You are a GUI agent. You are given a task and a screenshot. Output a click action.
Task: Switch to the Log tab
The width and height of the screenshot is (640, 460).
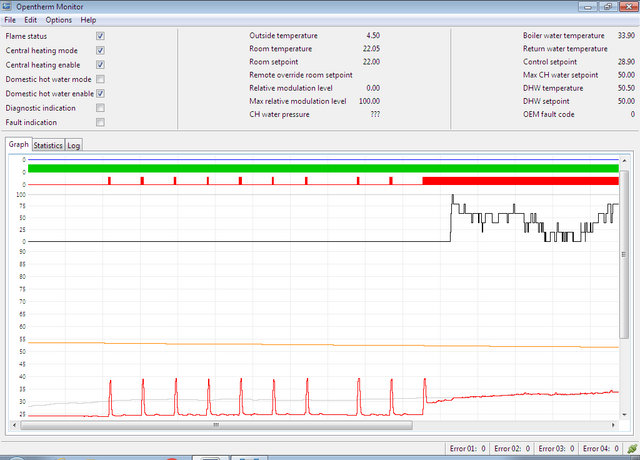point(74,145)
